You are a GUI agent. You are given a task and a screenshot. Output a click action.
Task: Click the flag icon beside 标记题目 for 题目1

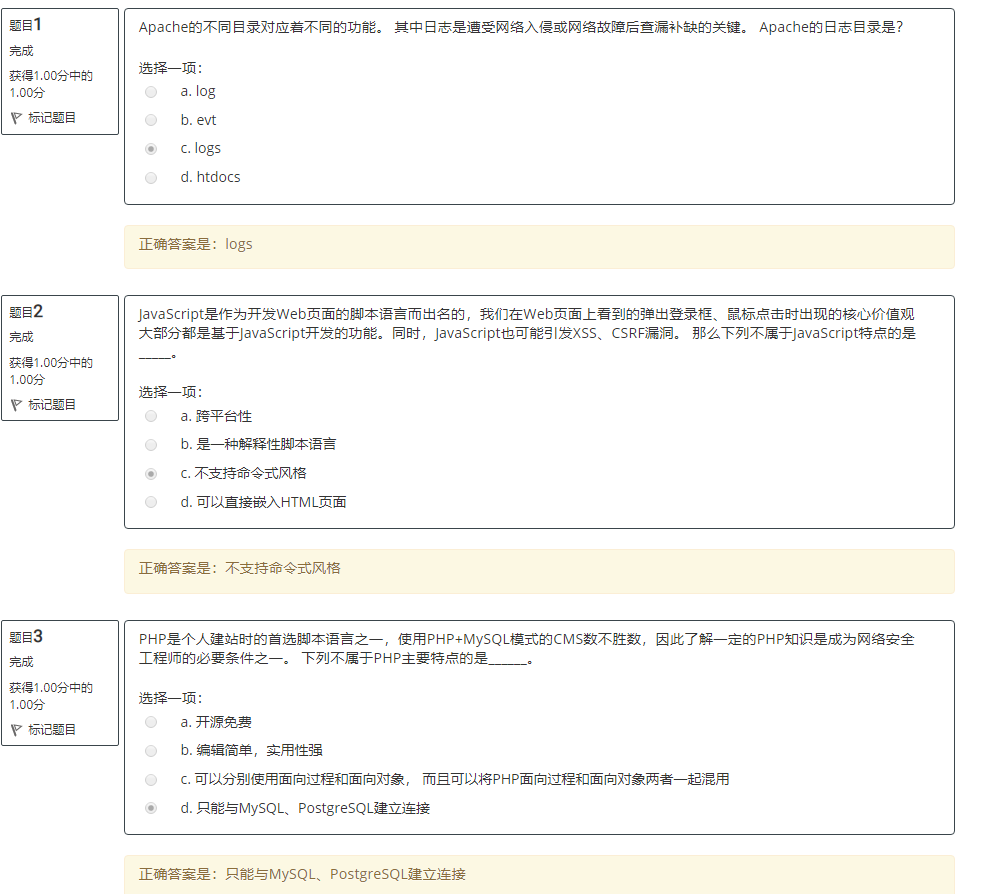(17, 117)
